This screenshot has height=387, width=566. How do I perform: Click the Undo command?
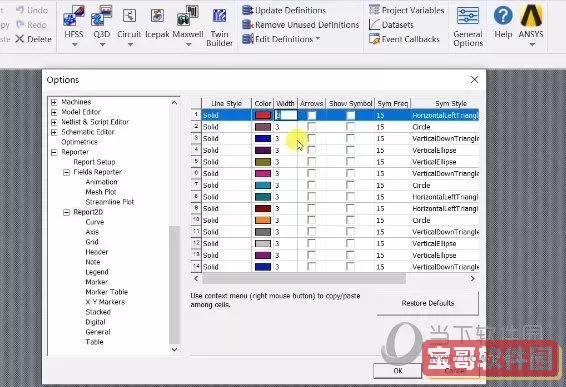32,10
